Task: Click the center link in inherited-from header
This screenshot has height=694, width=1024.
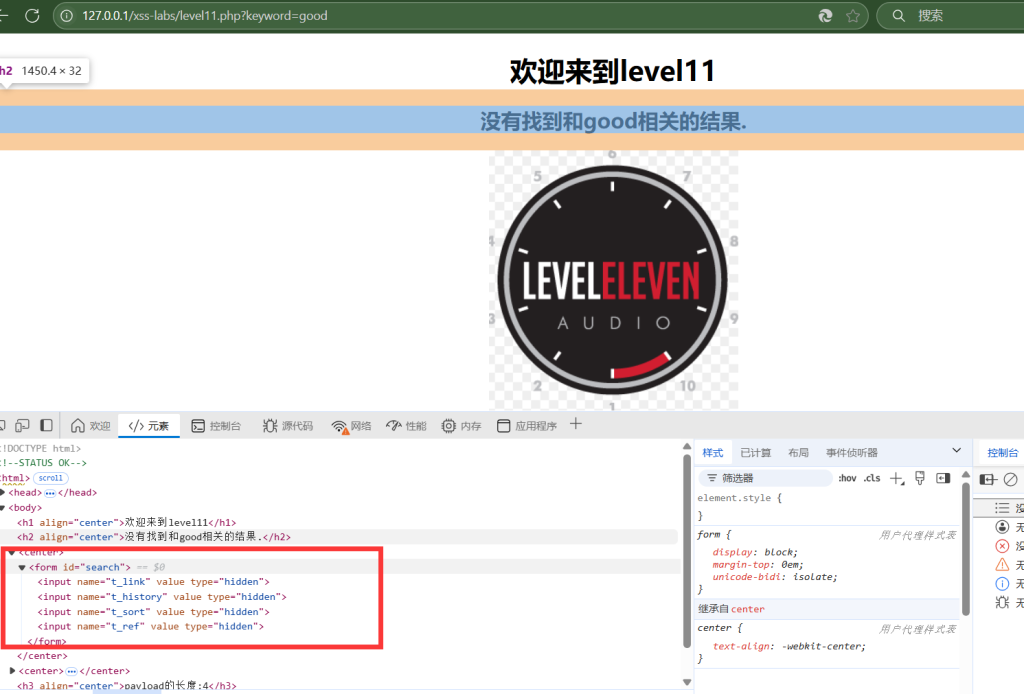Action: (748, 609)
